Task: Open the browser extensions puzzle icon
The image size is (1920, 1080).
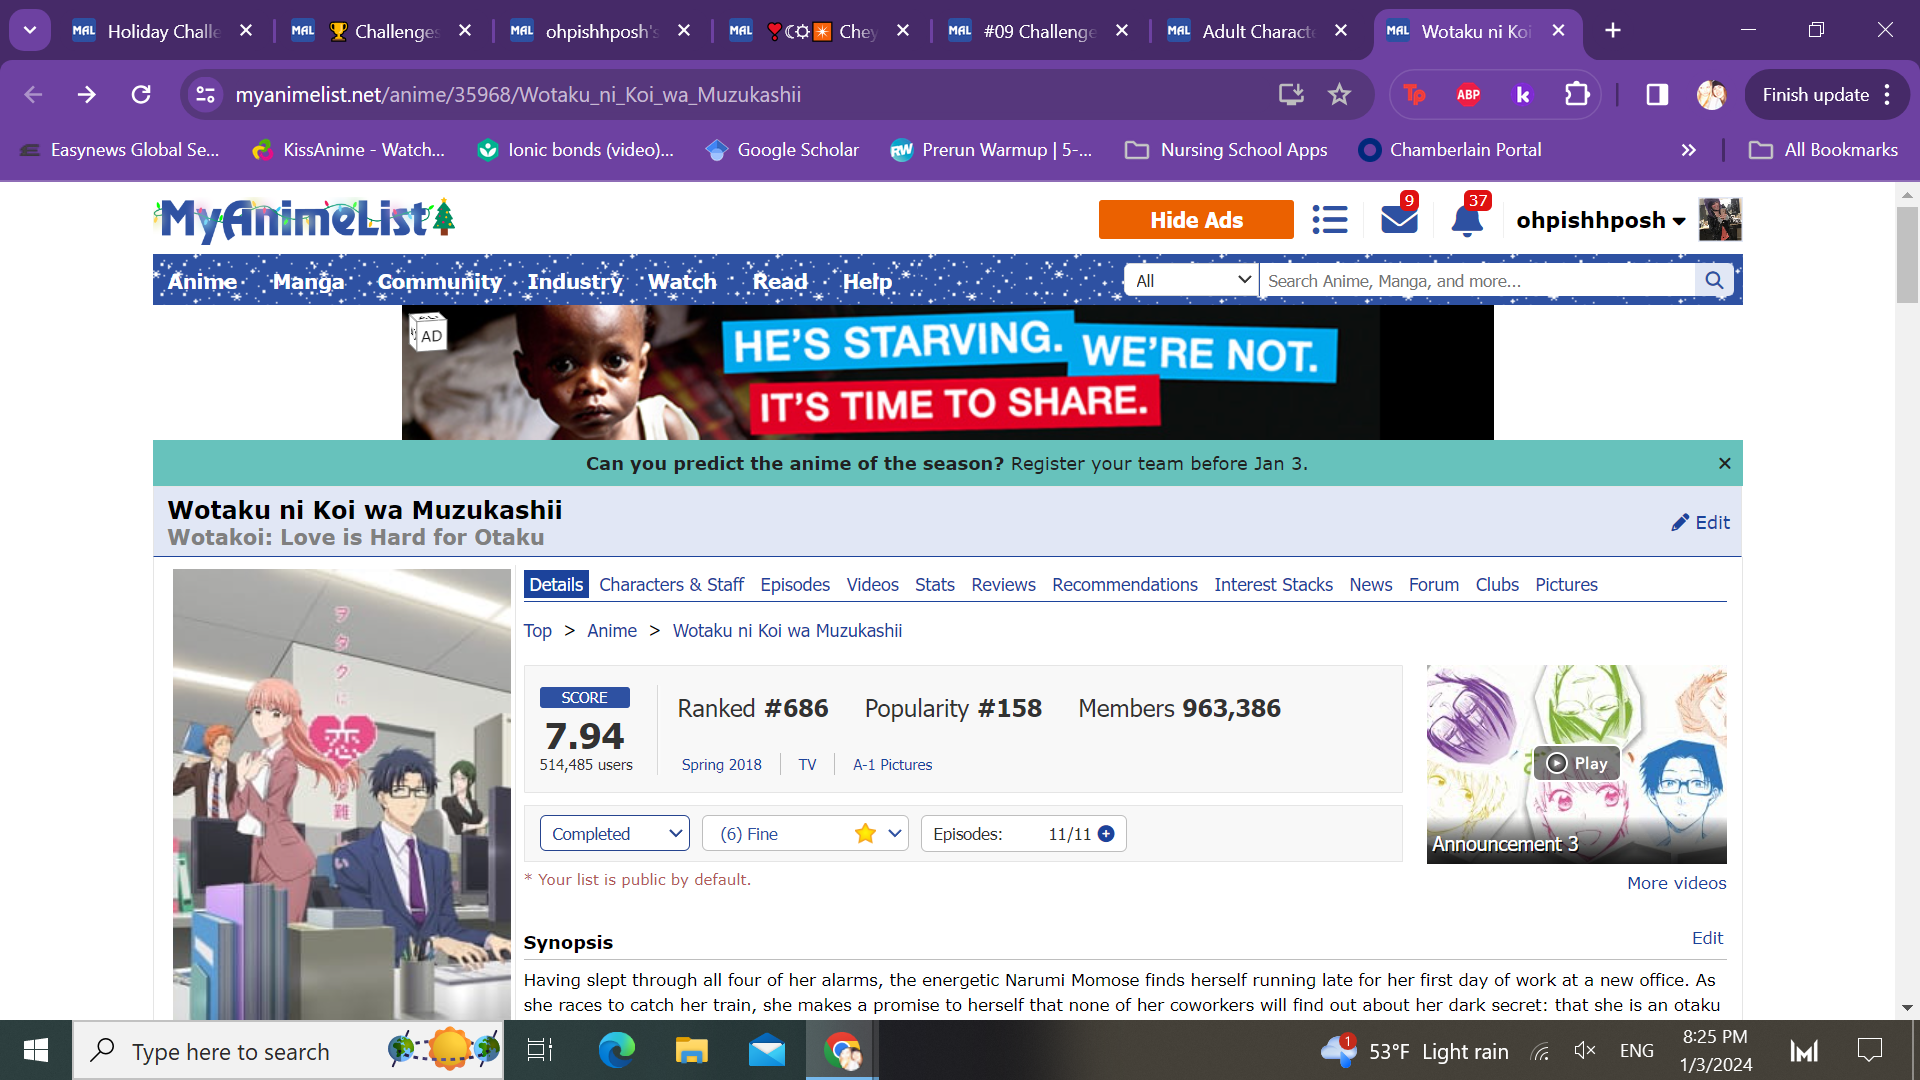Action: coord(1577,95)
